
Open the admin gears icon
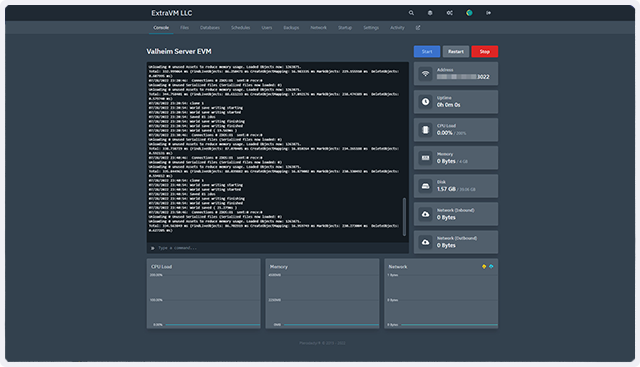tap(449, 13)
